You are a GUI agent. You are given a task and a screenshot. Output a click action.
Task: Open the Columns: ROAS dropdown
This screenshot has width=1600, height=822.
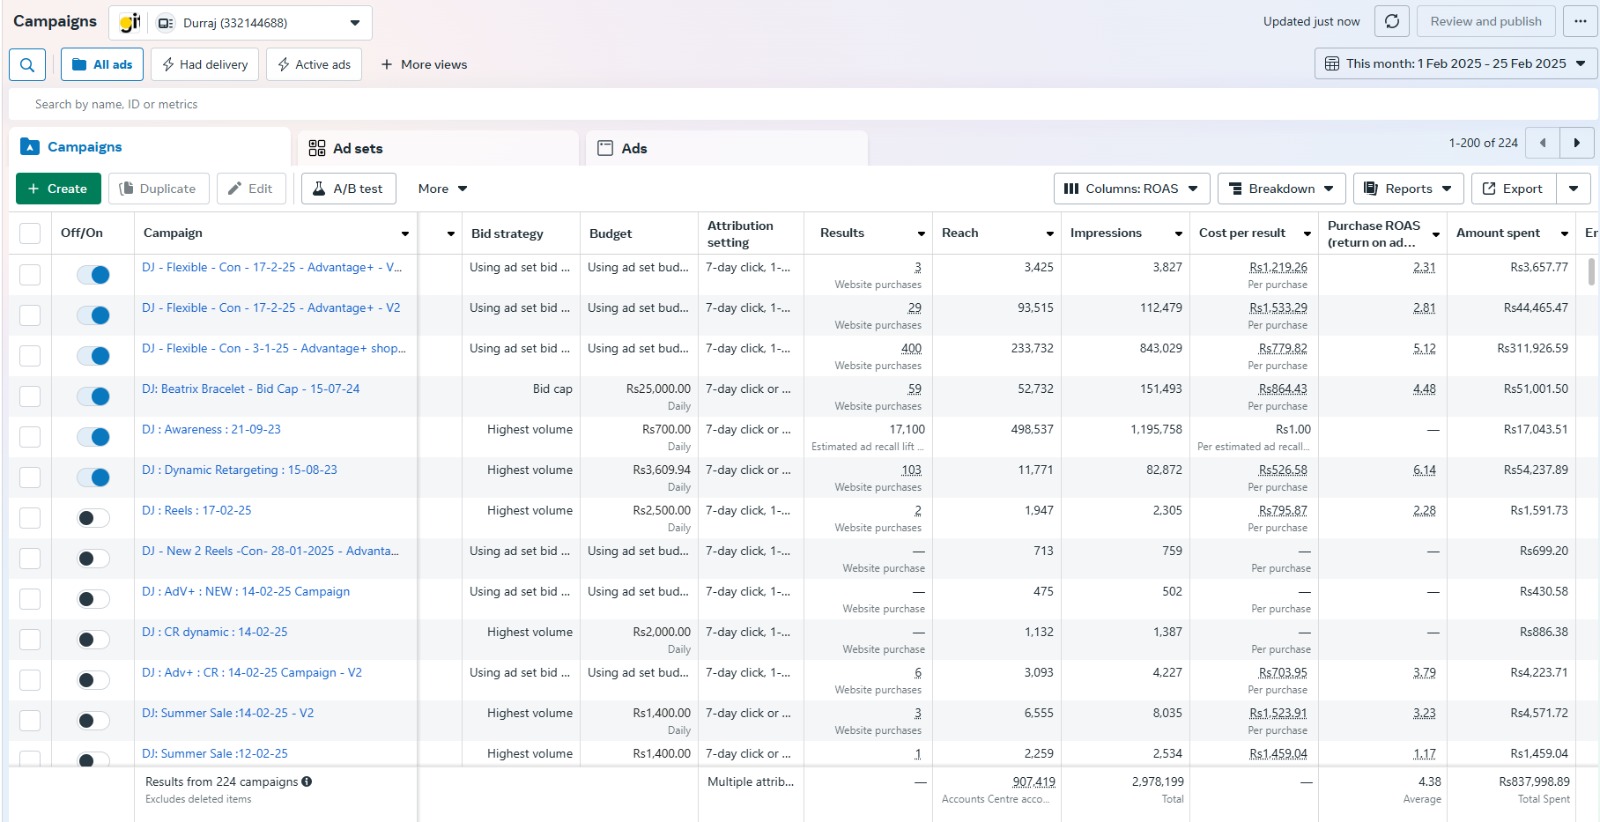click(x=1131, y=189)
